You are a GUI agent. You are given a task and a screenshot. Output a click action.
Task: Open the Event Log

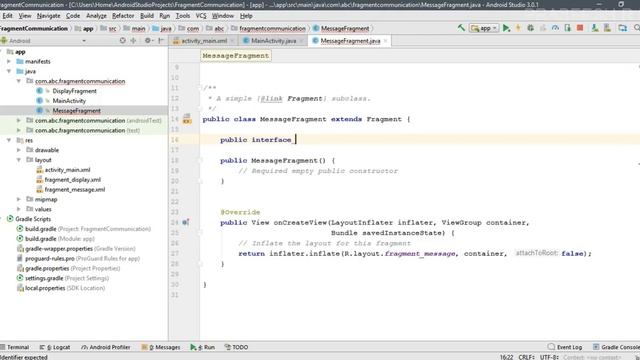click(565, 347)
